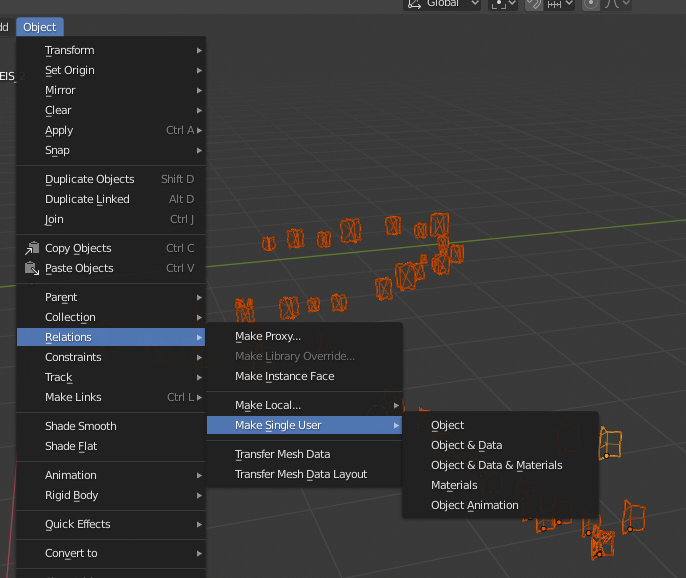Select Join from the Object menu
The width and height of the screenshot is (686, 578).
(111, 219)
